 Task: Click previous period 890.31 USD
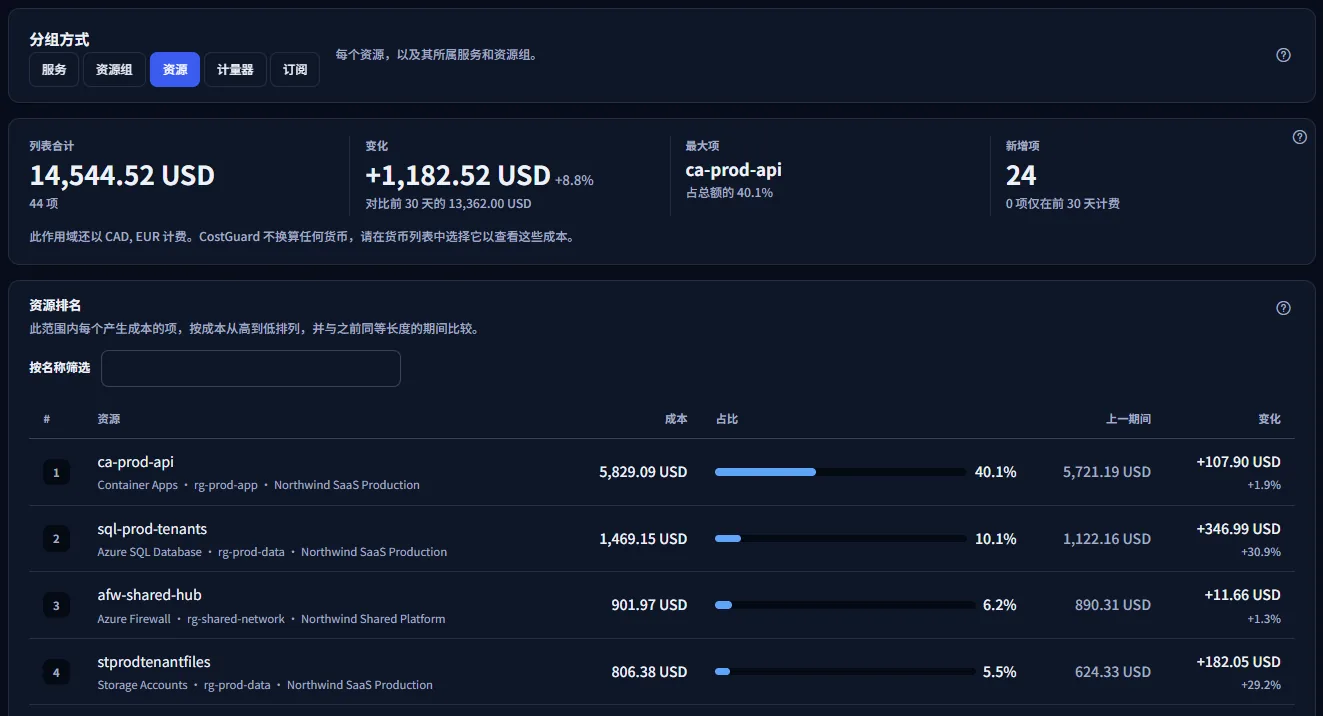(x=1113, y=605)
